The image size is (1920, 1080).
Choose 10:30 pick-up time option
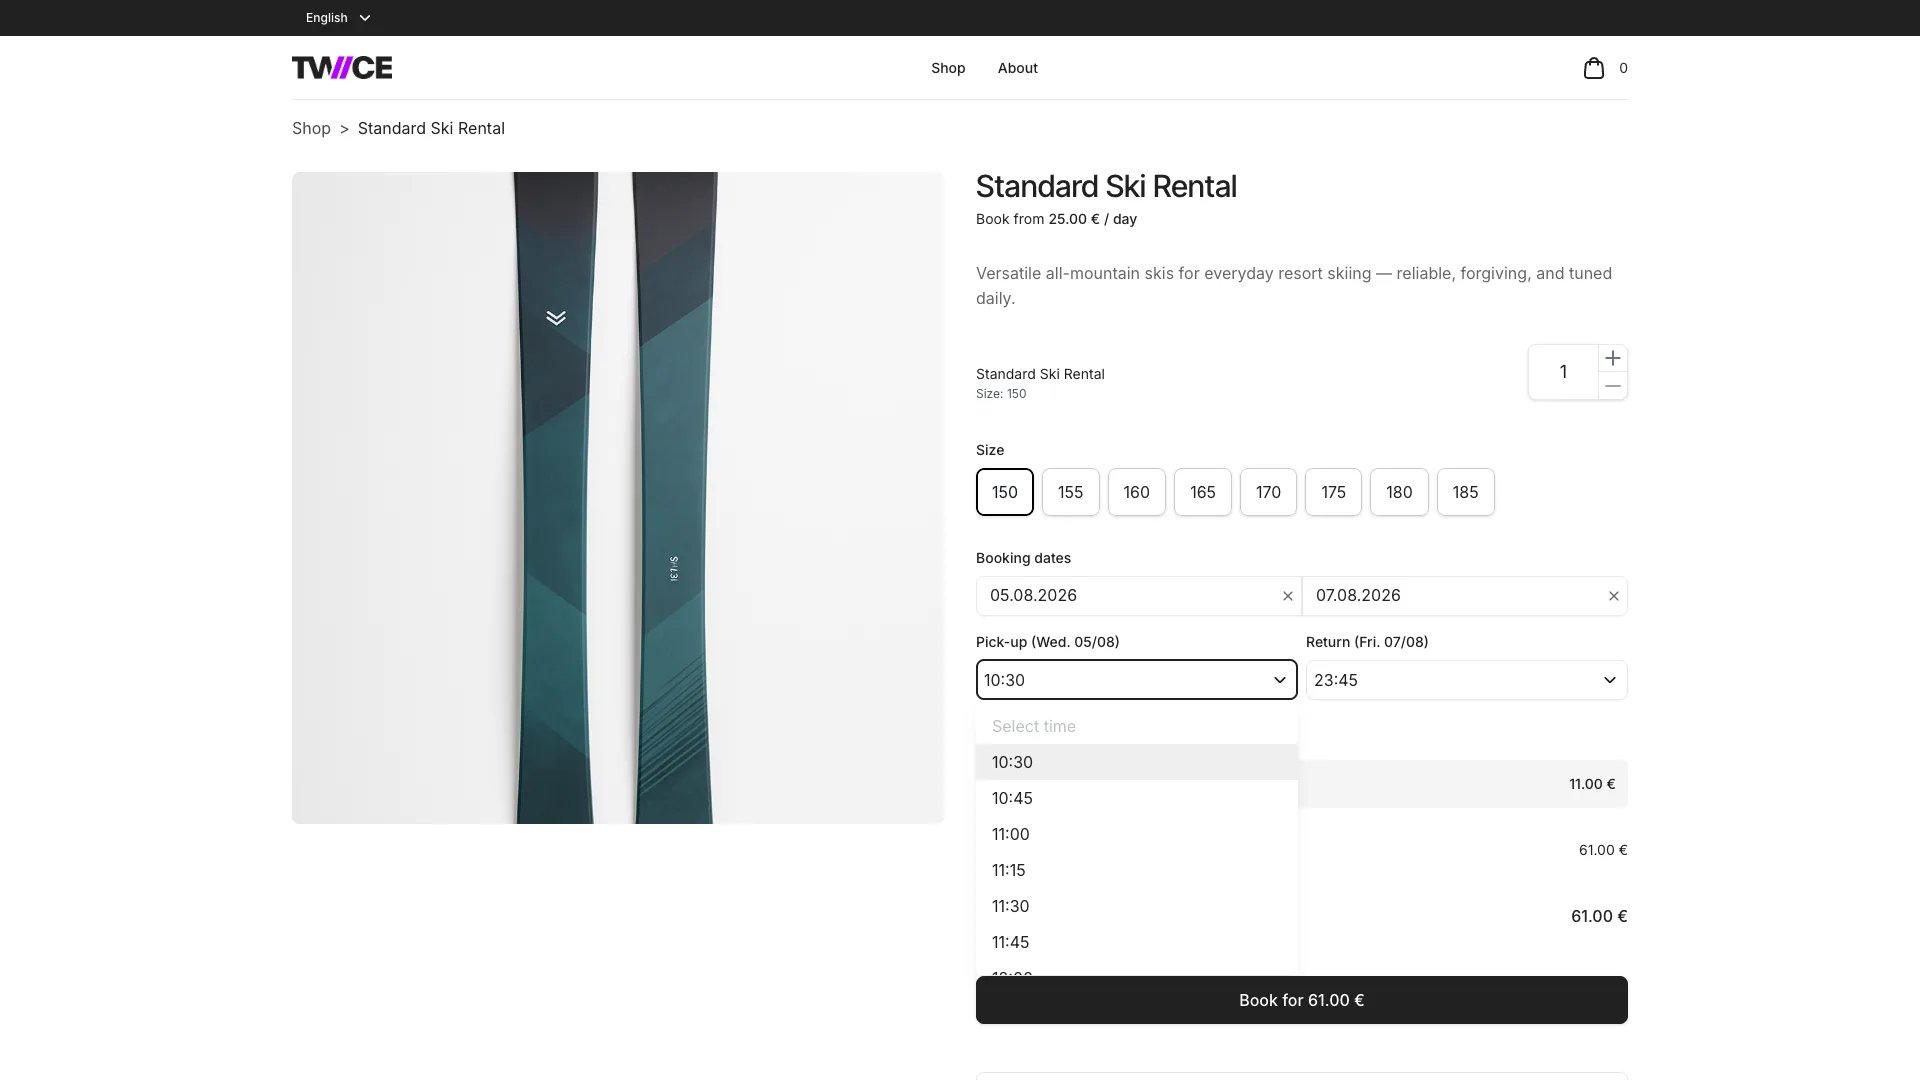click(1137, 762)
